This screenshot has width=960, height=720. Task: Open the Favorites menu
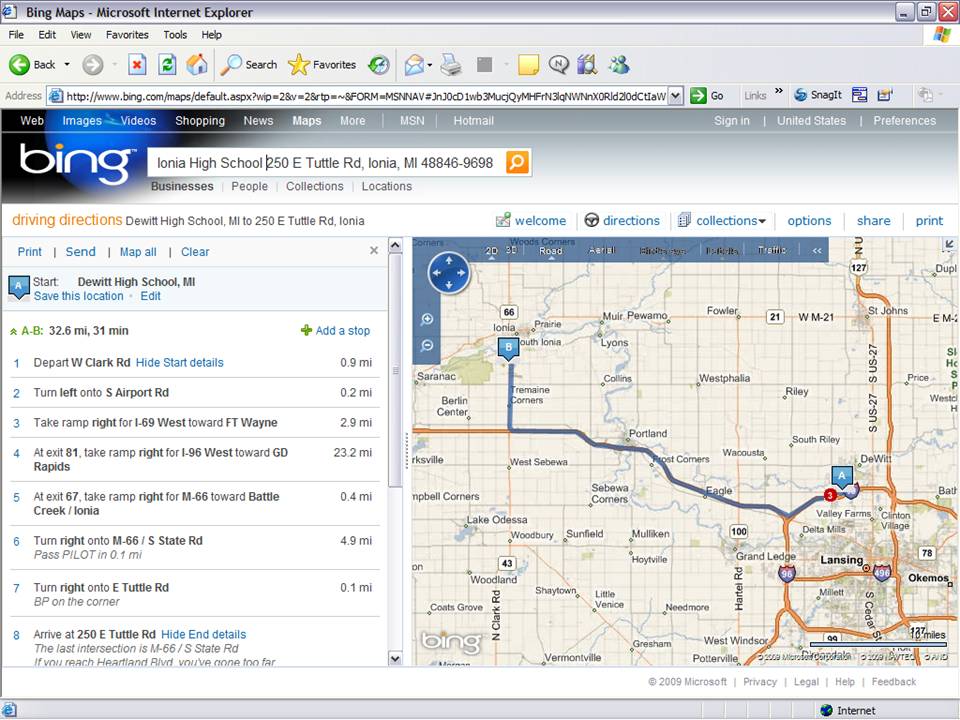(127, 35)
